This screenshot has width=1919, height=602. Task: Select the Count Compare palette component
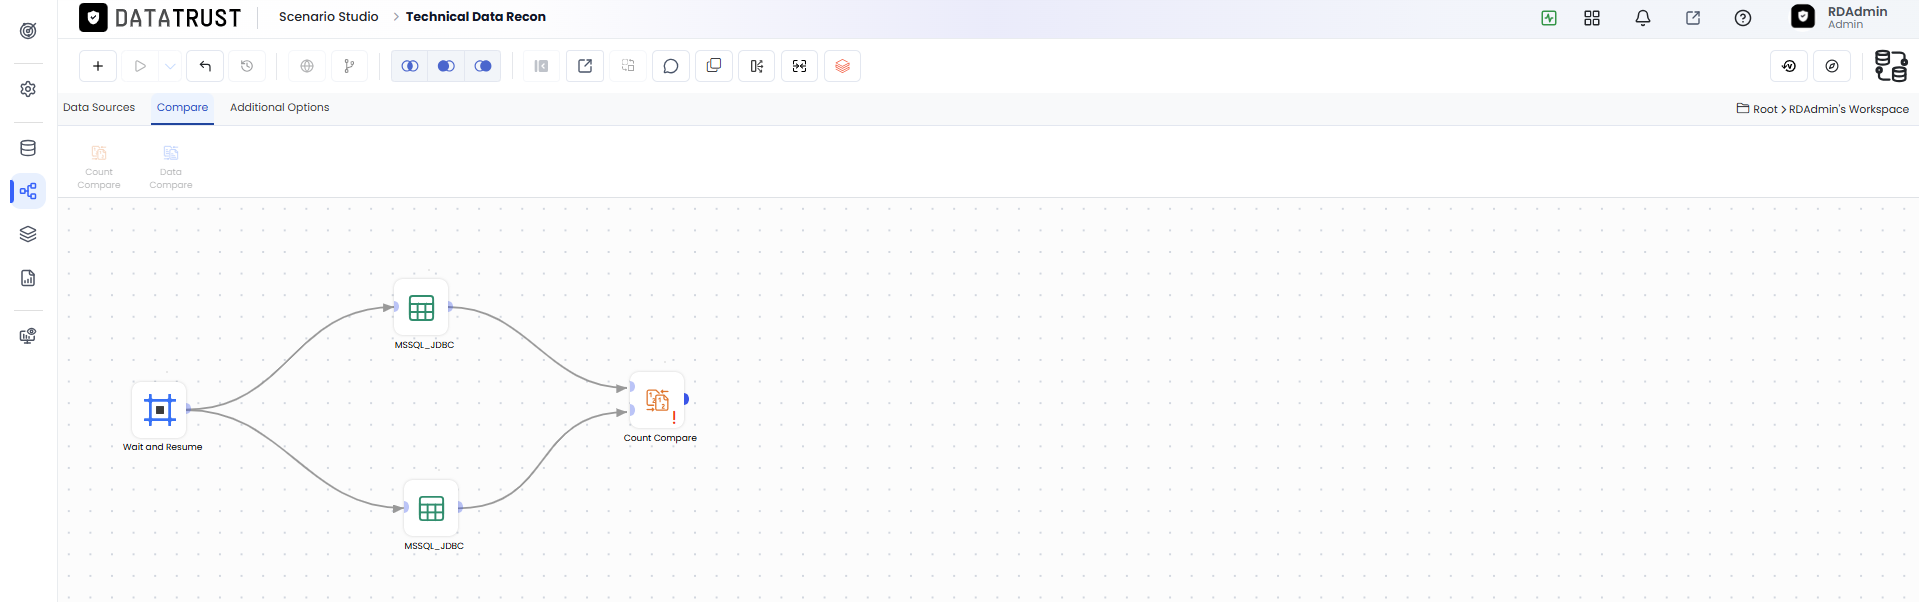pyautogui.click(x=99, y=166)
